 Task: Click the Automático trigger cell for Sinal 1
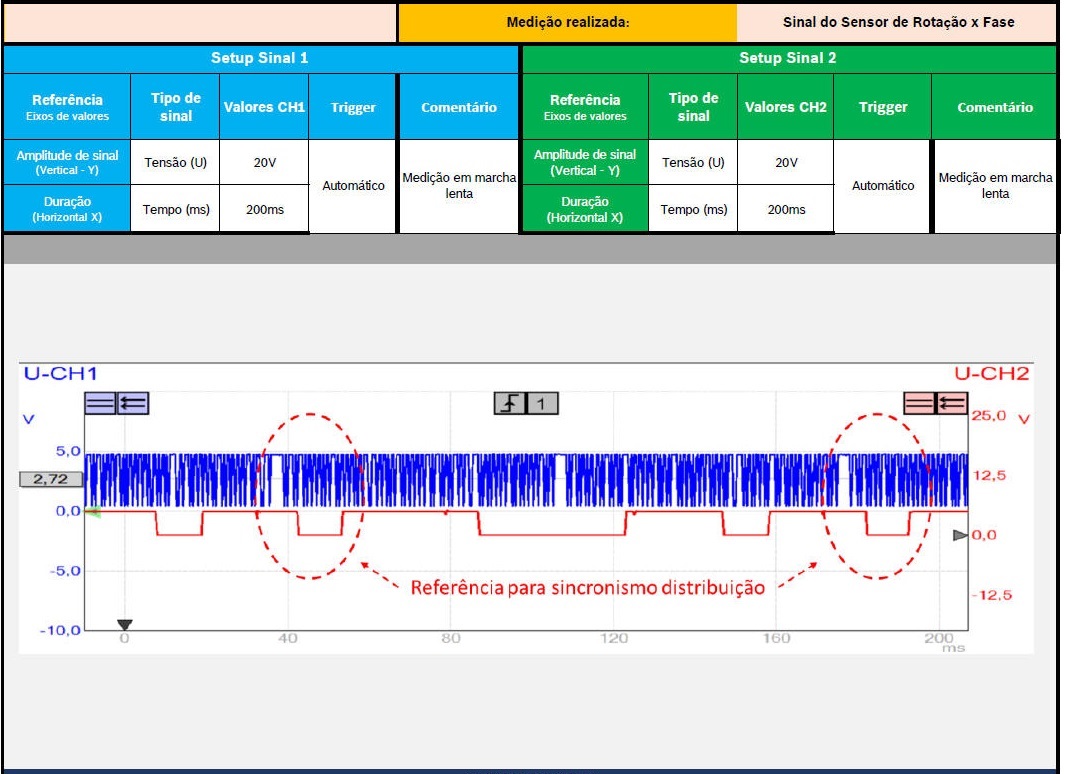tap(353, 186)
